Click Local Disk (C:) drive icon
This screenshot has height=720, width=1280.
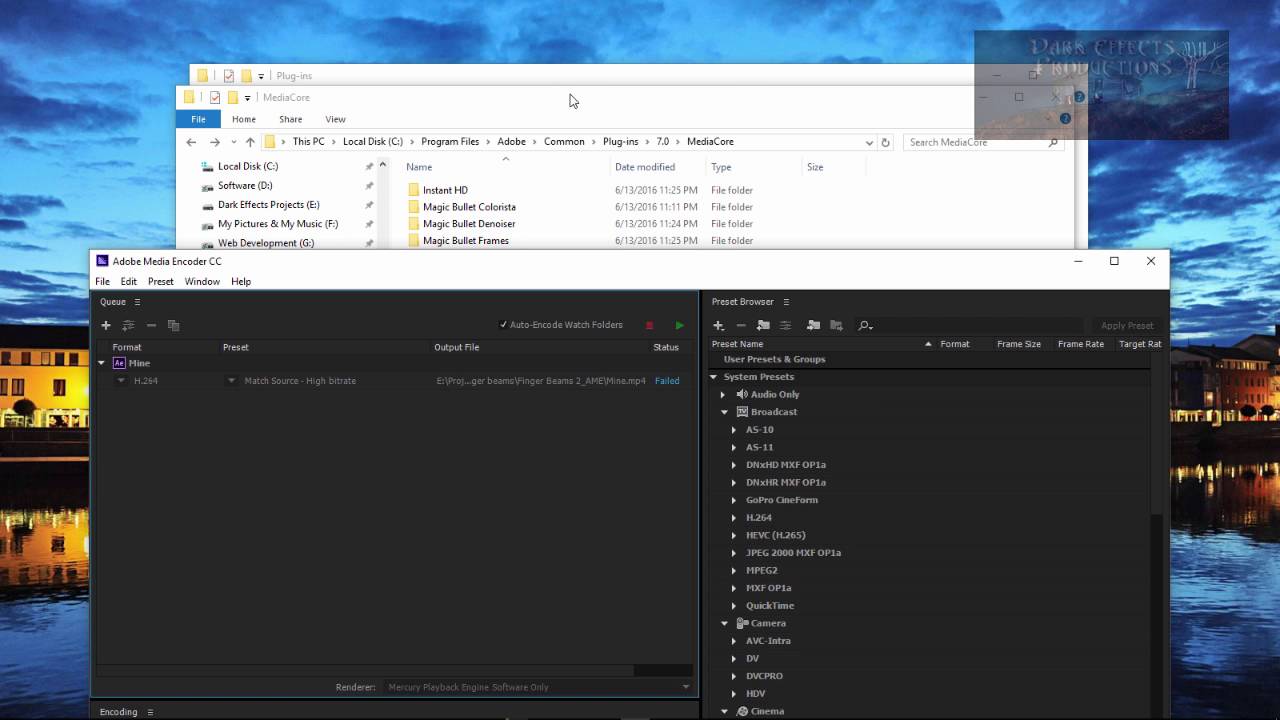[207, 167]
